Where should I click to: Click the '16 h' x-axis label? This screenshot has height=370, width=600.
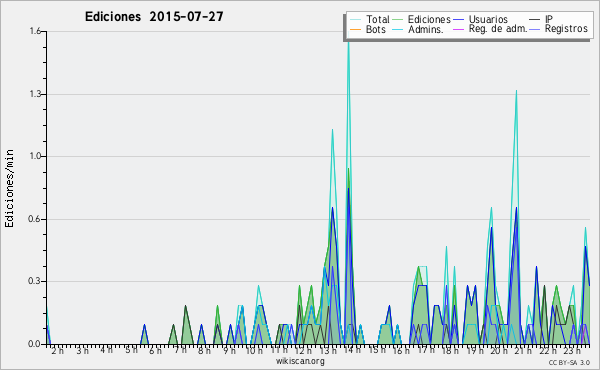pyautogui.click(x=401, y=350)
